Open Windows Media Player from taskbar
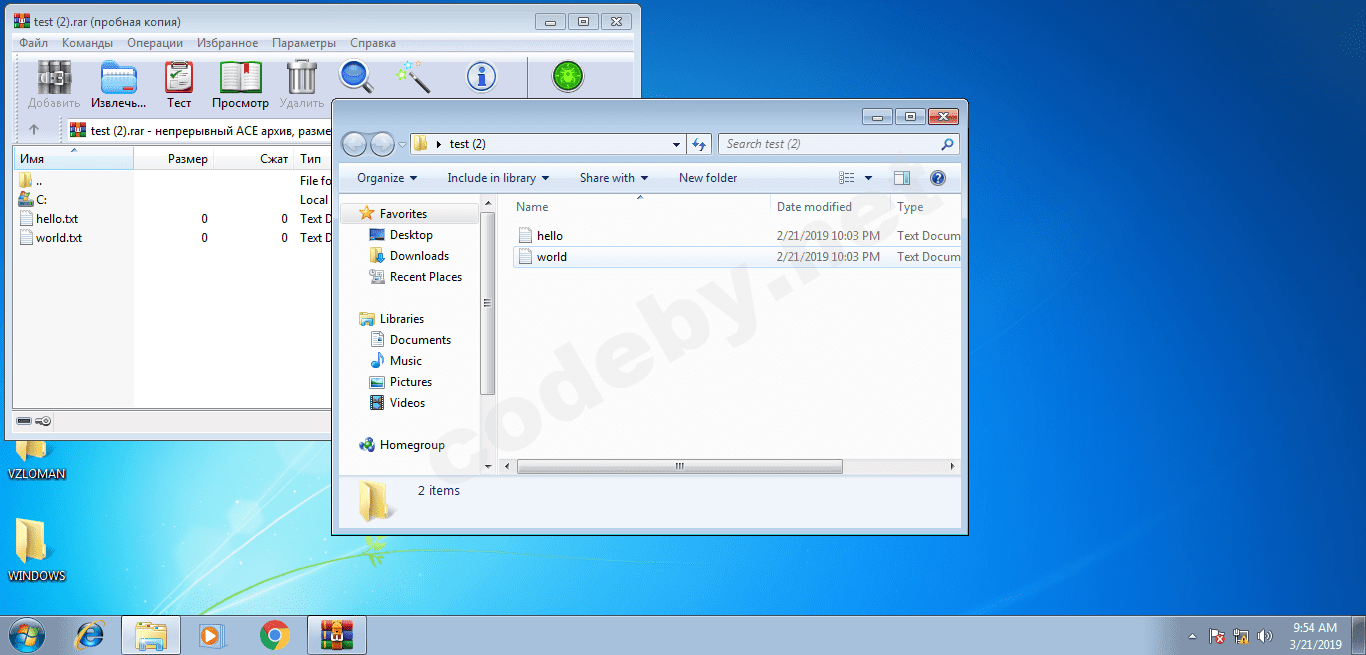The image size is (1366, 655). [211, 635]
